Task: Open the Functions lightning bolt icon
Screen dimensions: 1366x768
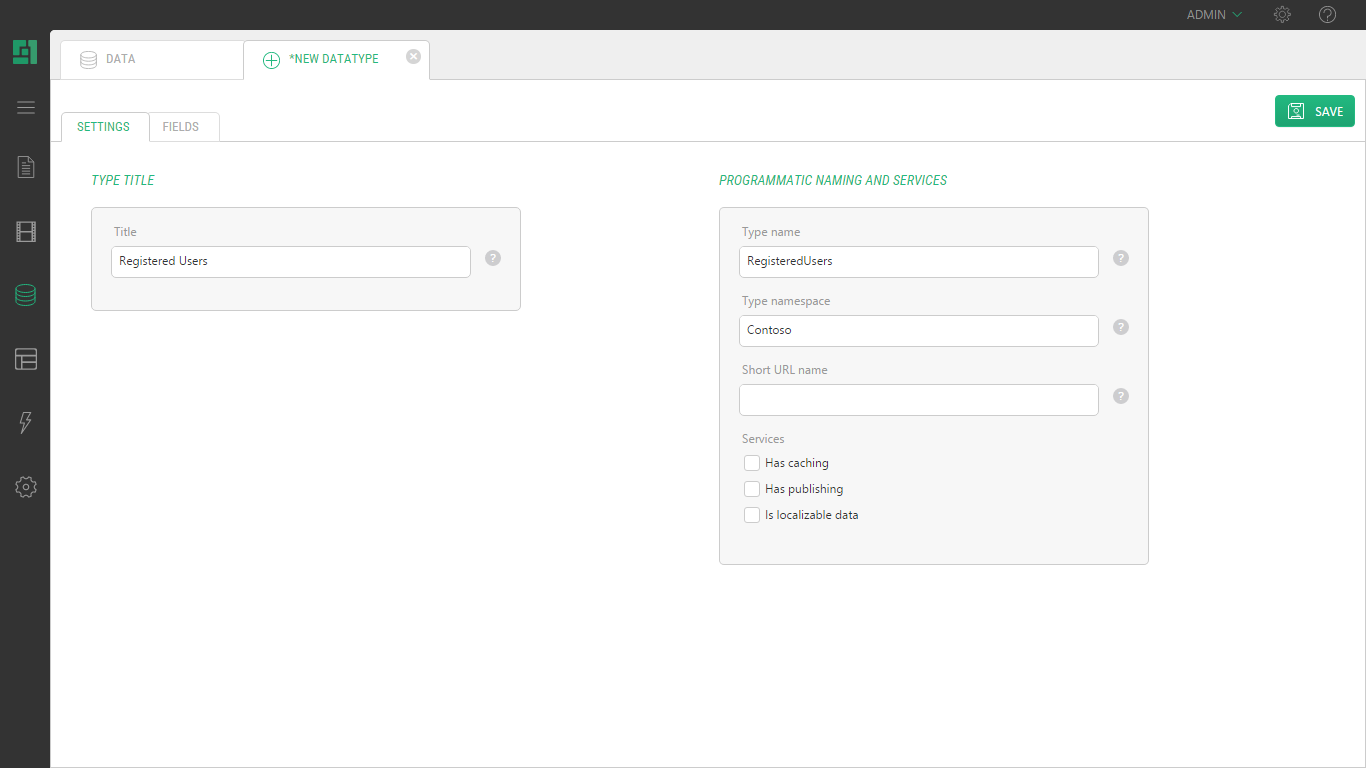Action: coord(26,423)
